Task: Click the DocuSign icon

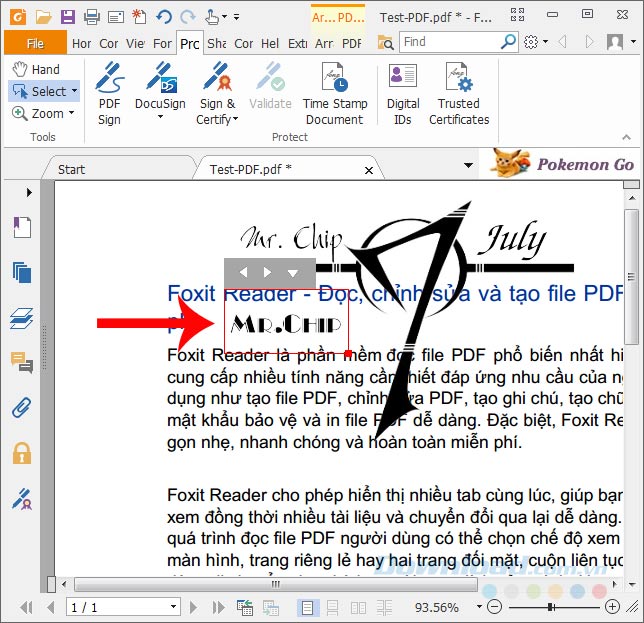Action: [x=161, y=77]
